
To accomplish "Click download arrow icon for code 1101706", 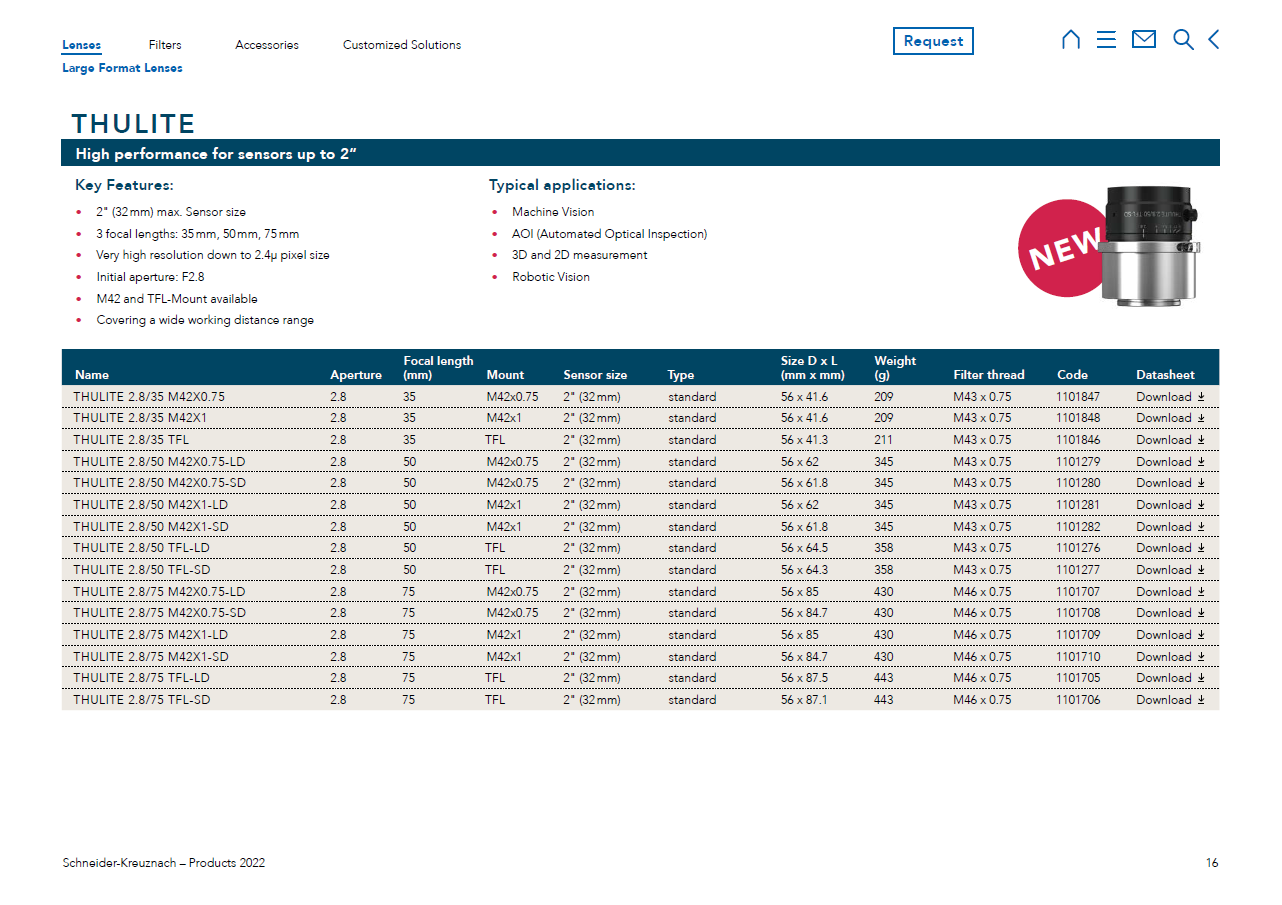I will [x=1201, y=700].
